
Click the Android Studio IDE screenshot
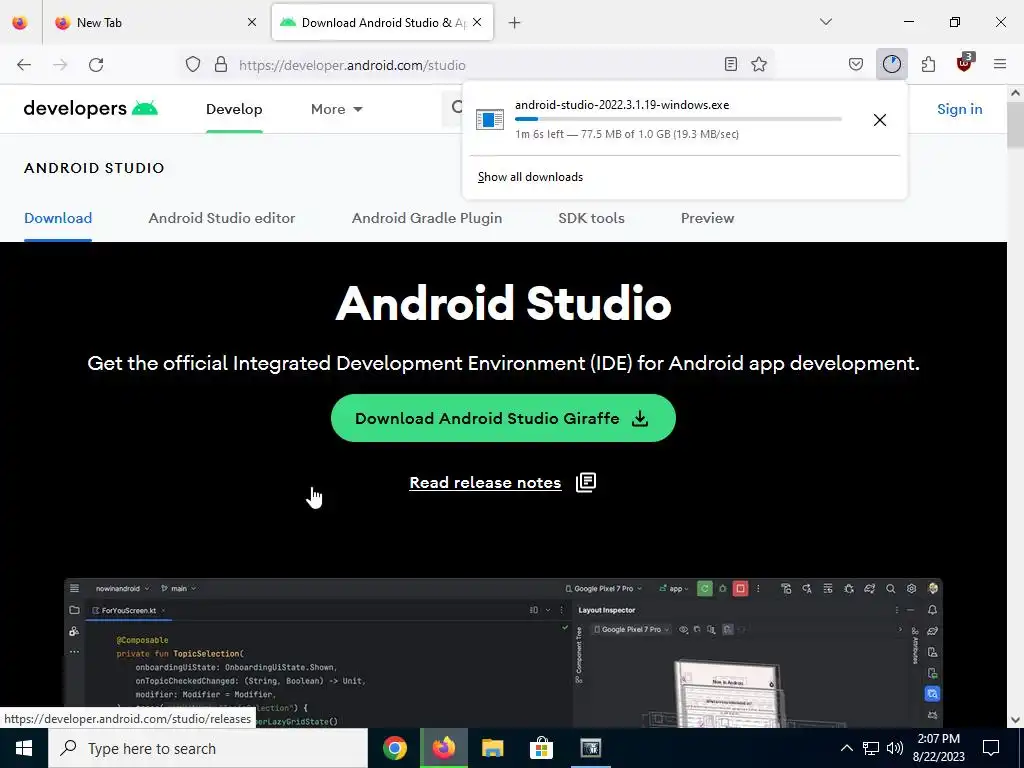tap(503, 652)
